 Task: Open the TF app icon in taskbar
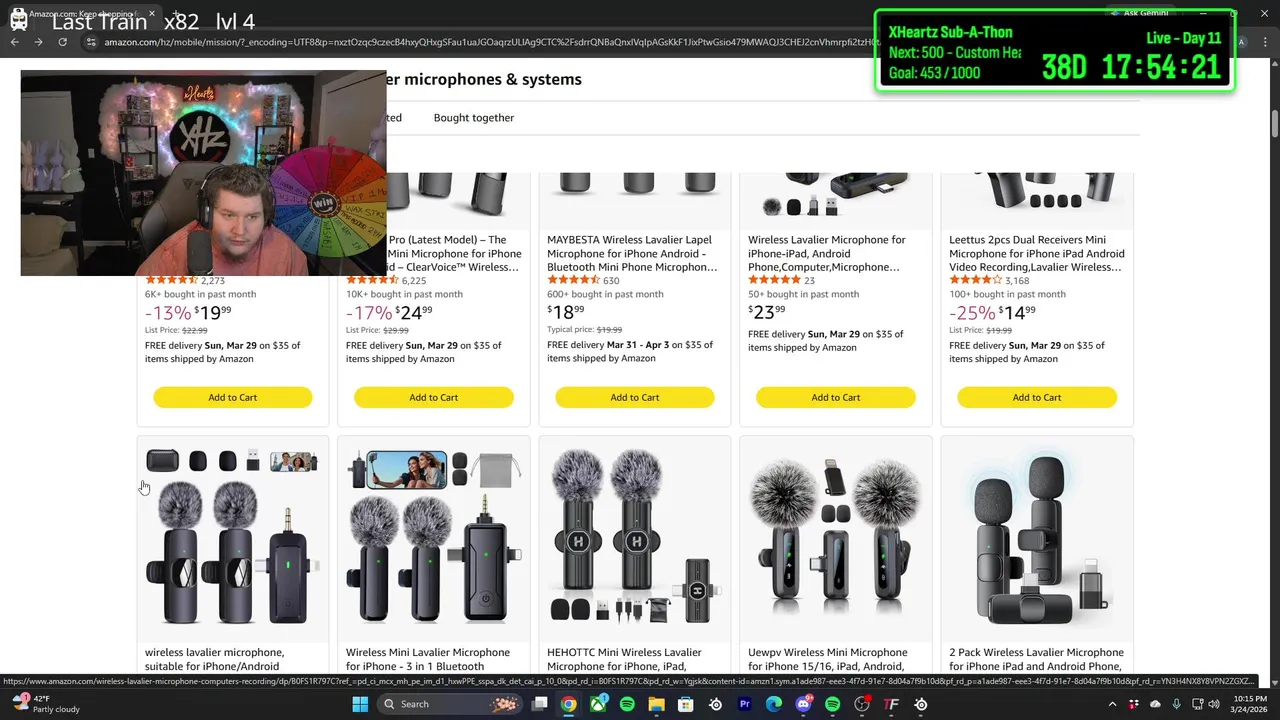click(x=891, y=704)
